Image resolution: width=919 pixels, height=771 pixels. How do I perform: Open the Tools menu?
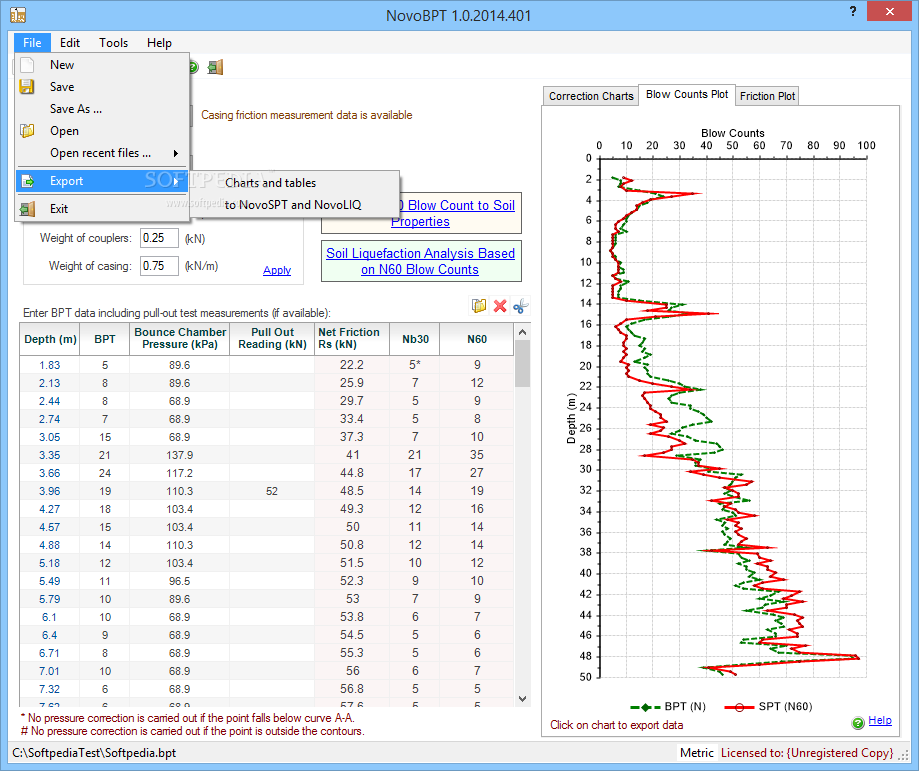(113, 43)
